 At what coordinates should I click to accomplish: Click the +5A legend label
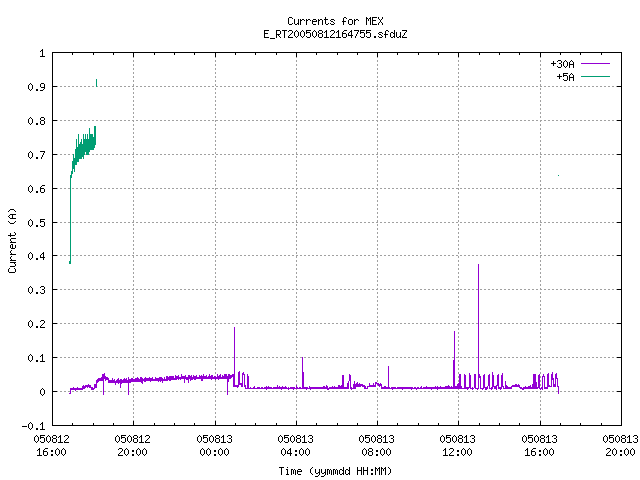click(565, 77)
